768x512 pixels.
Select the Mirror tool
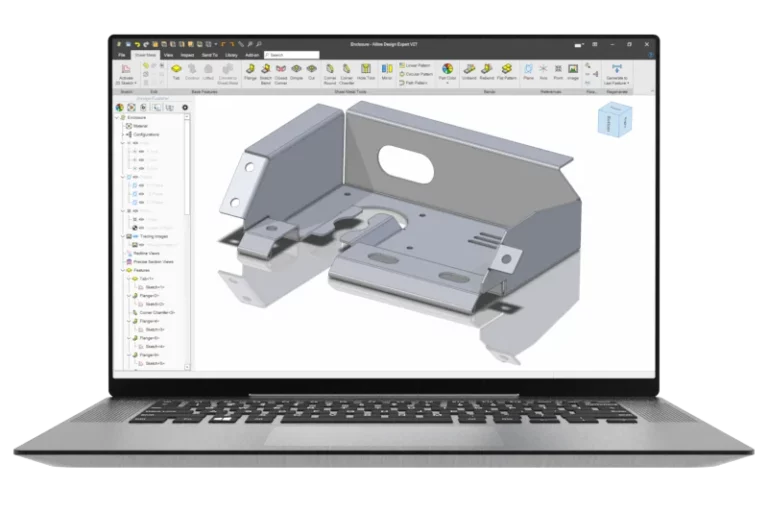[387, 72]
